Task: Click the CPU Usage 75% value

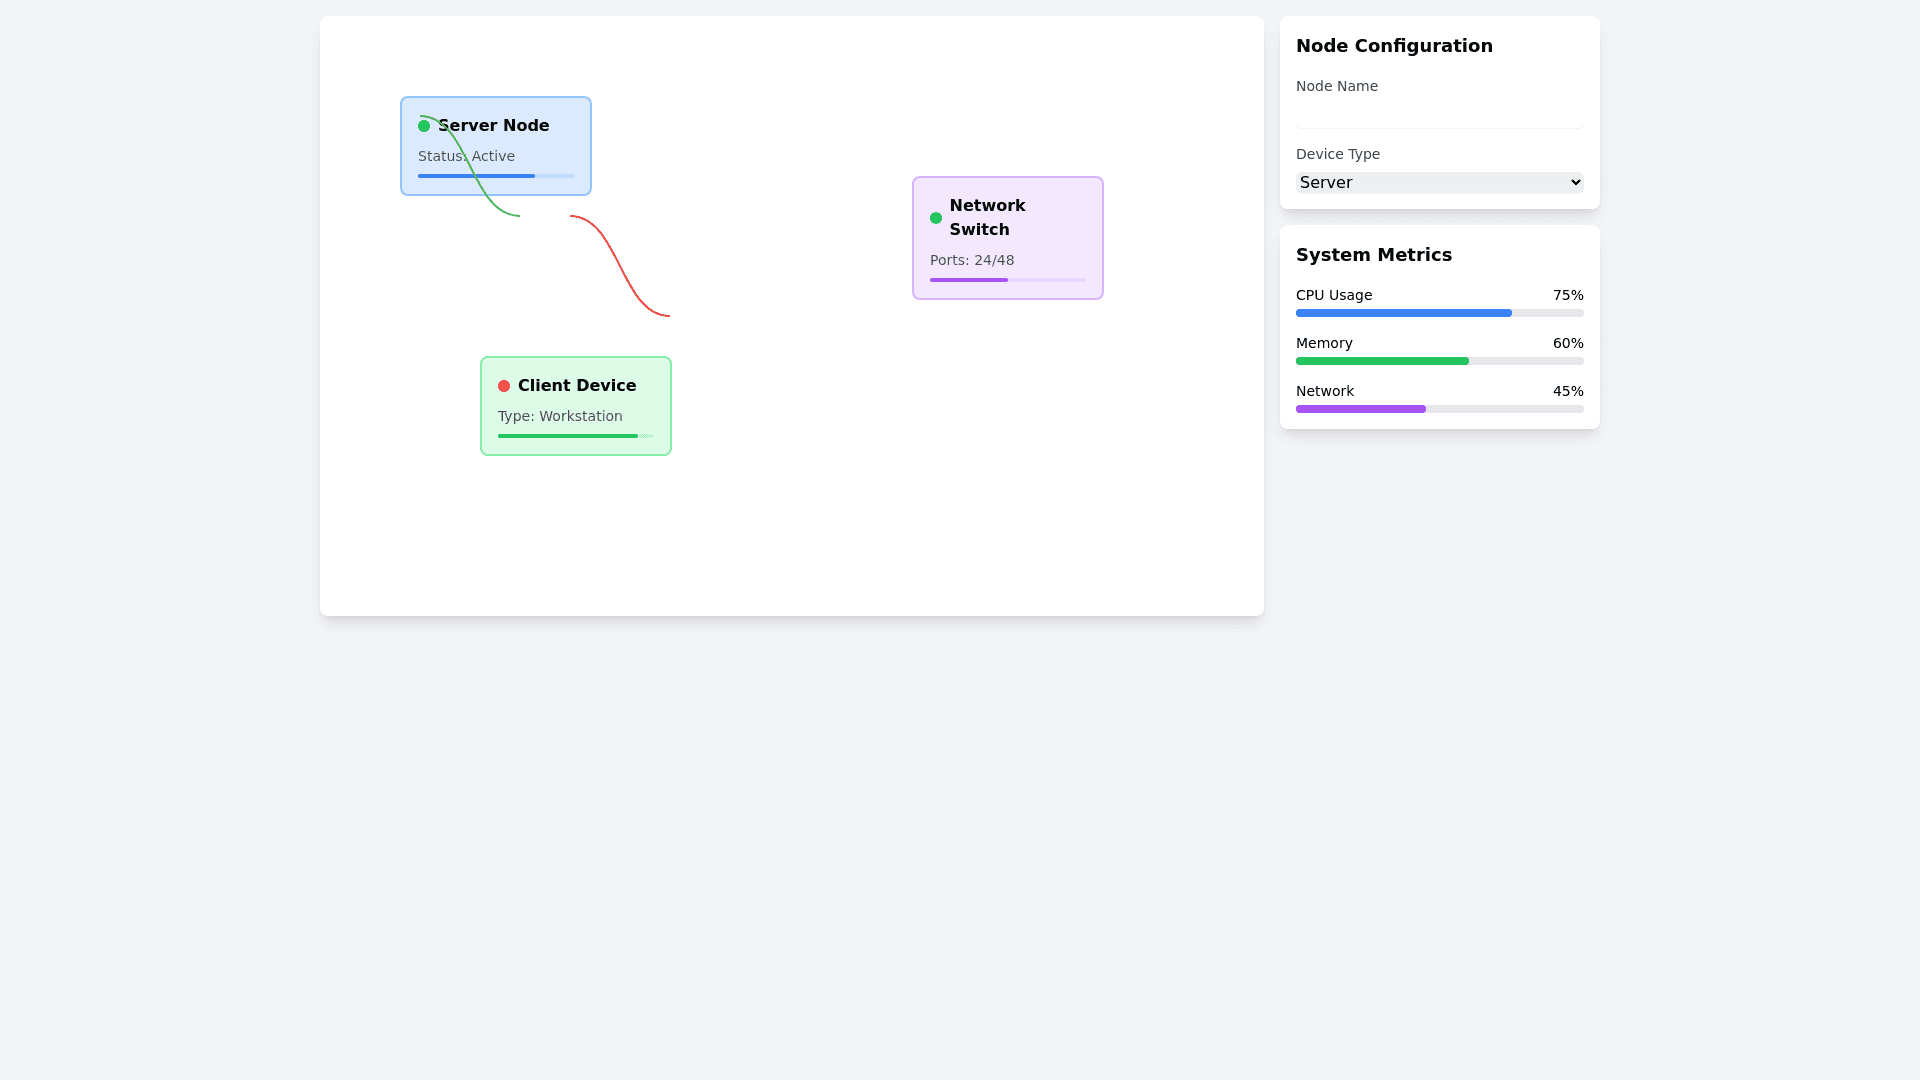Action: tap(1567, 295)
